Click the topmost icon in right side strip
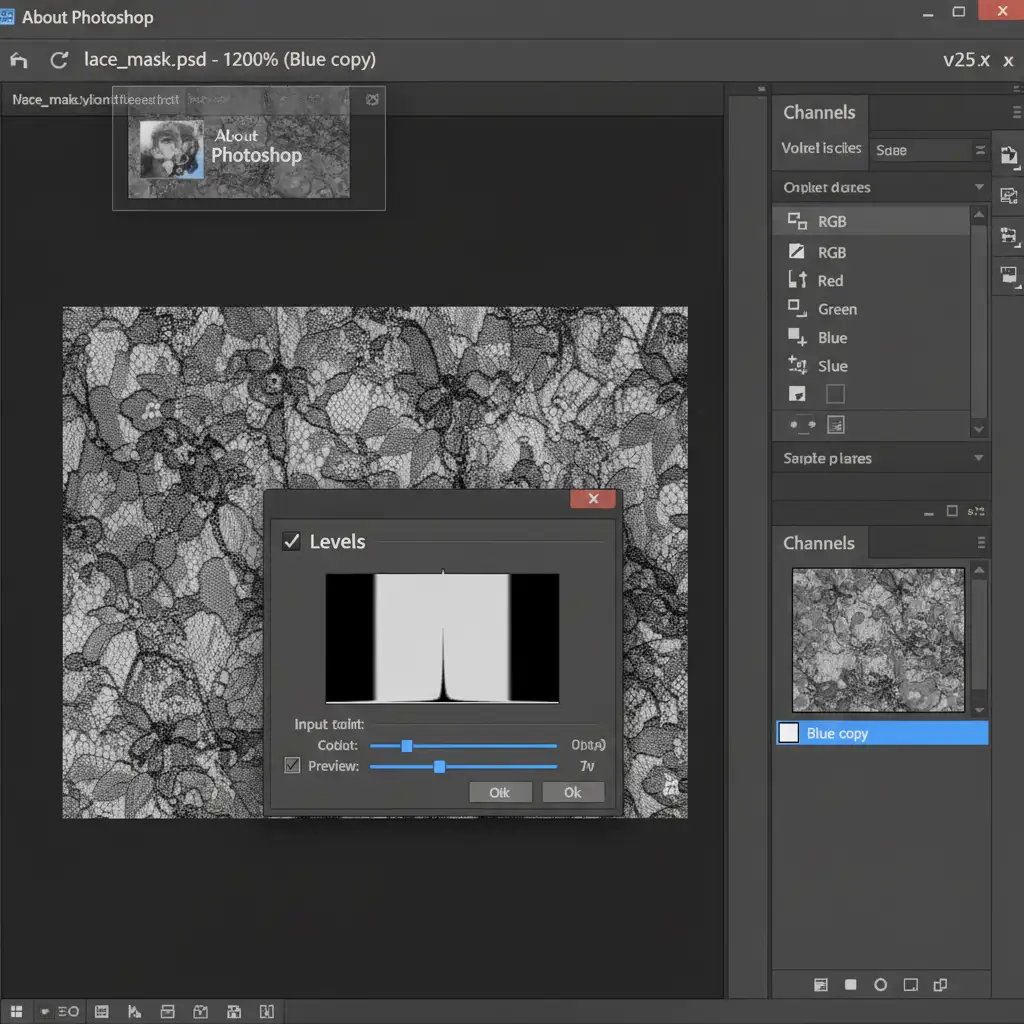1024x1024 pixels. 1009,156
